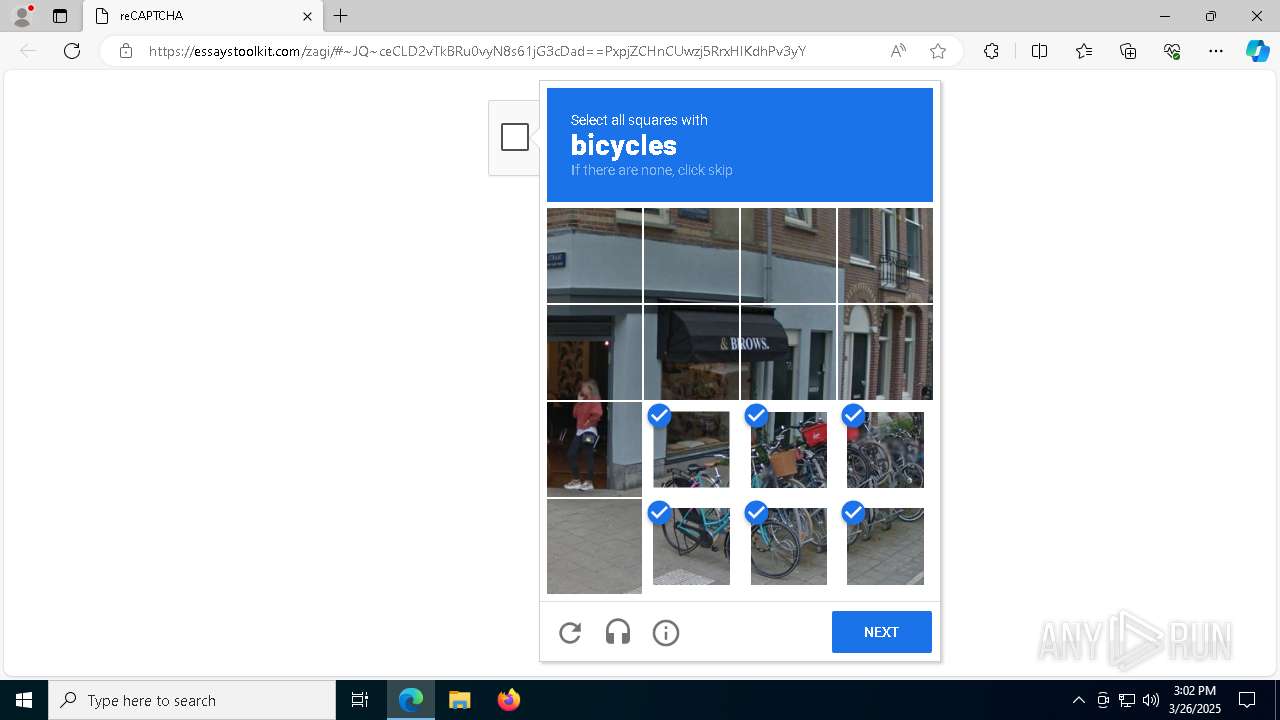The height and width of the screenshot is (720, 1280).
Task: Deselect tile with bike wheels above pavement
Action: (885, 546)
